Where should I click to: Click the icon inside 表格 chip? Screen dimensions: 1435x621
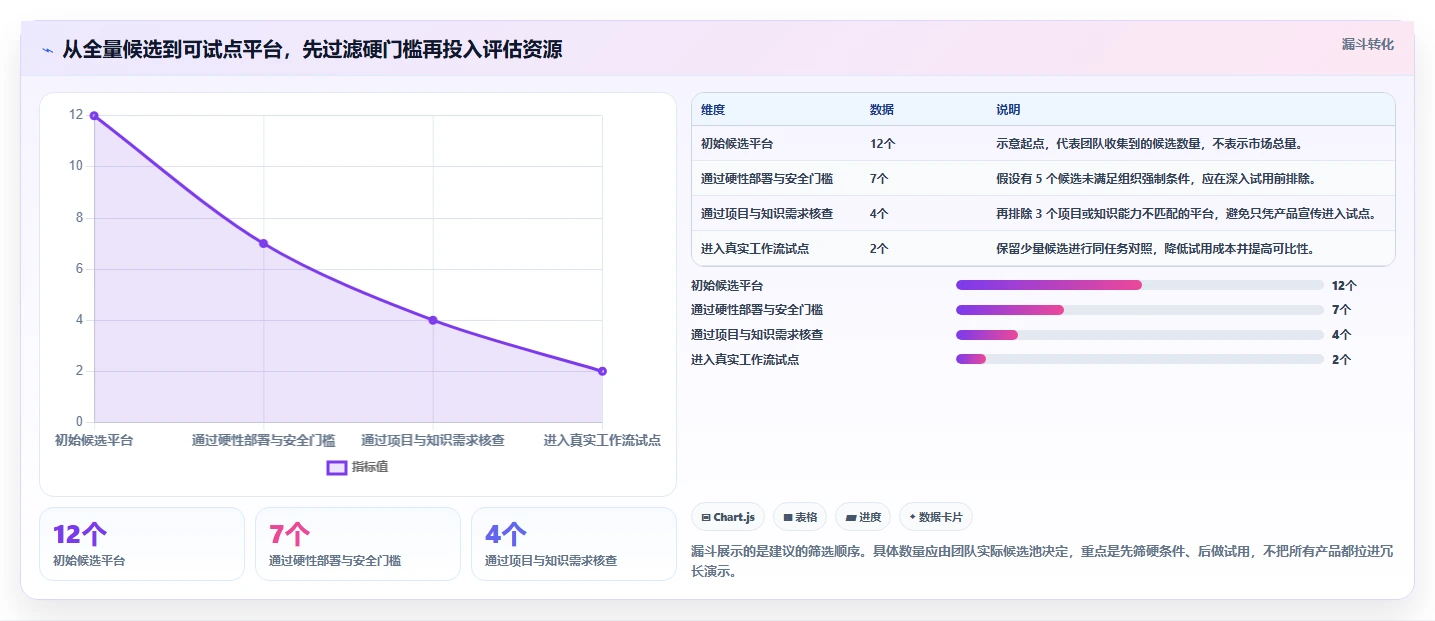coord(788,517)
